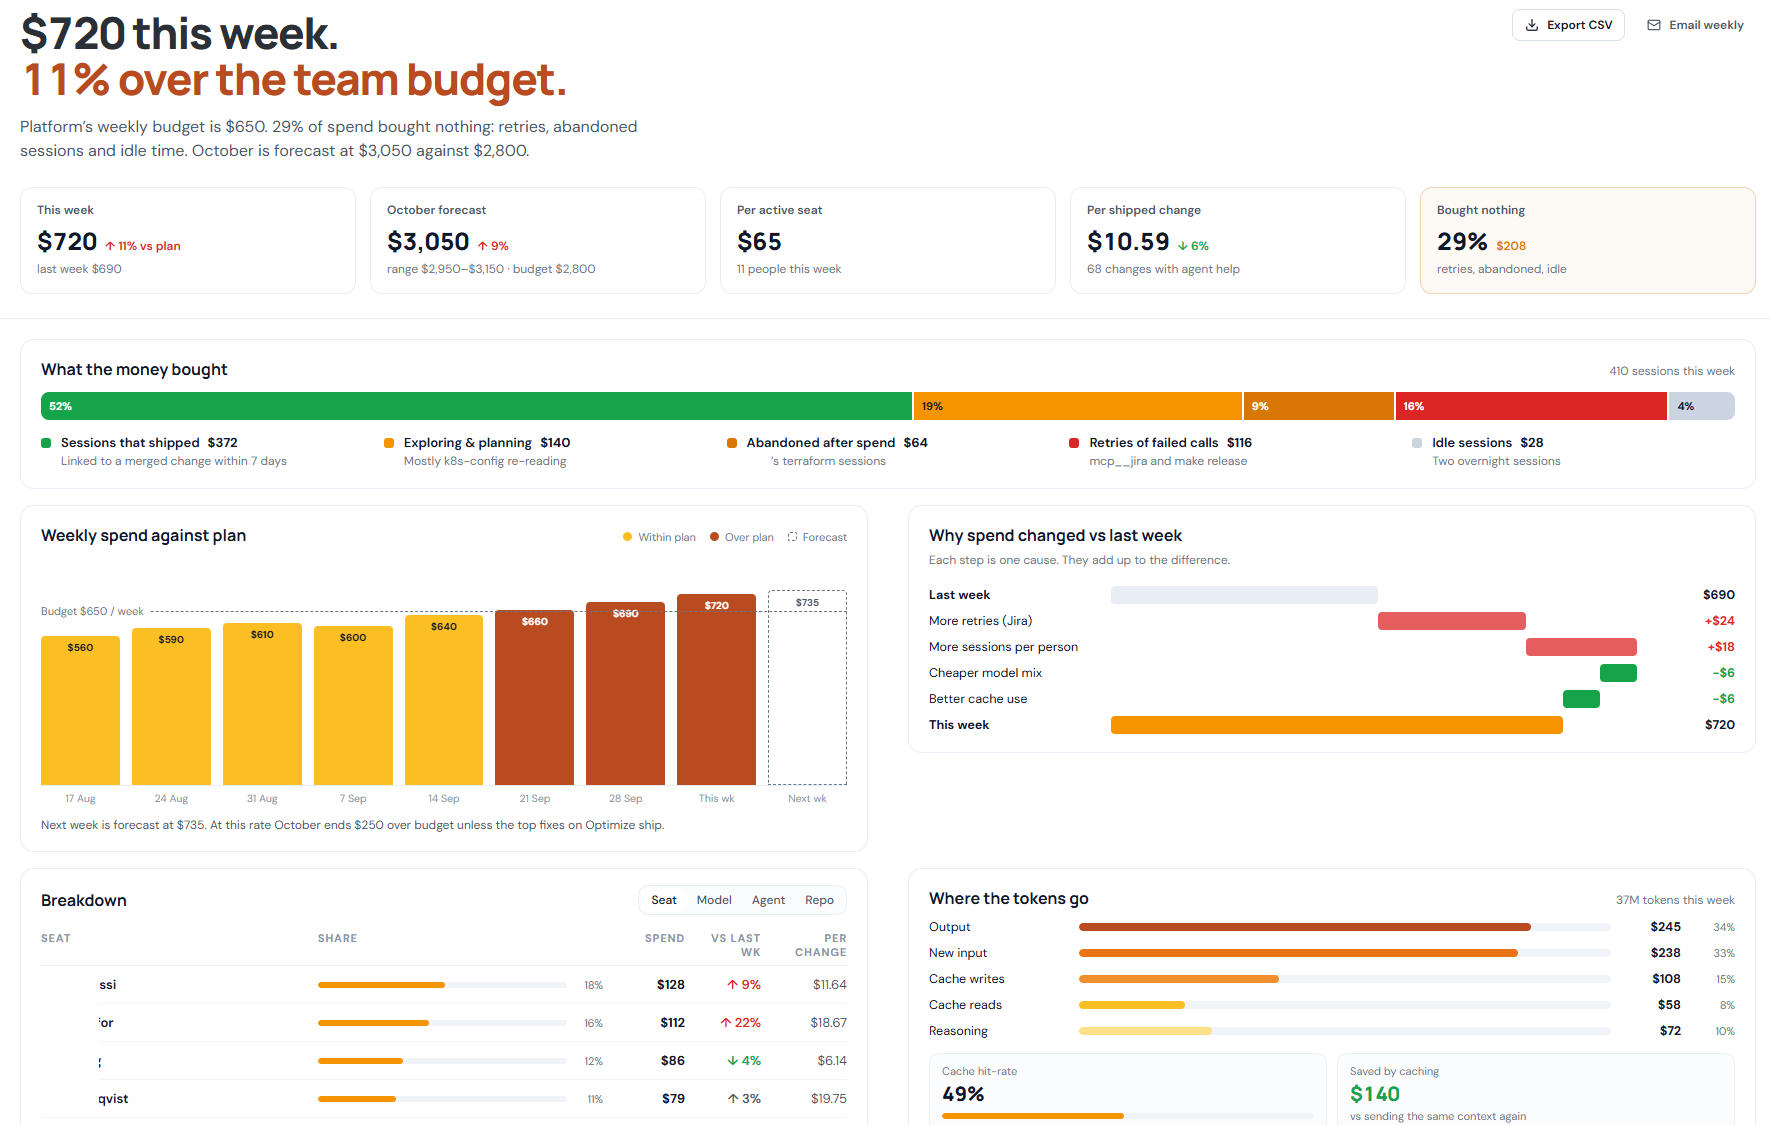The width and height of the screenshot is (1770, 1125).
Task: Toggle the Forecast legend item
Action: click(x=817, y=537)
